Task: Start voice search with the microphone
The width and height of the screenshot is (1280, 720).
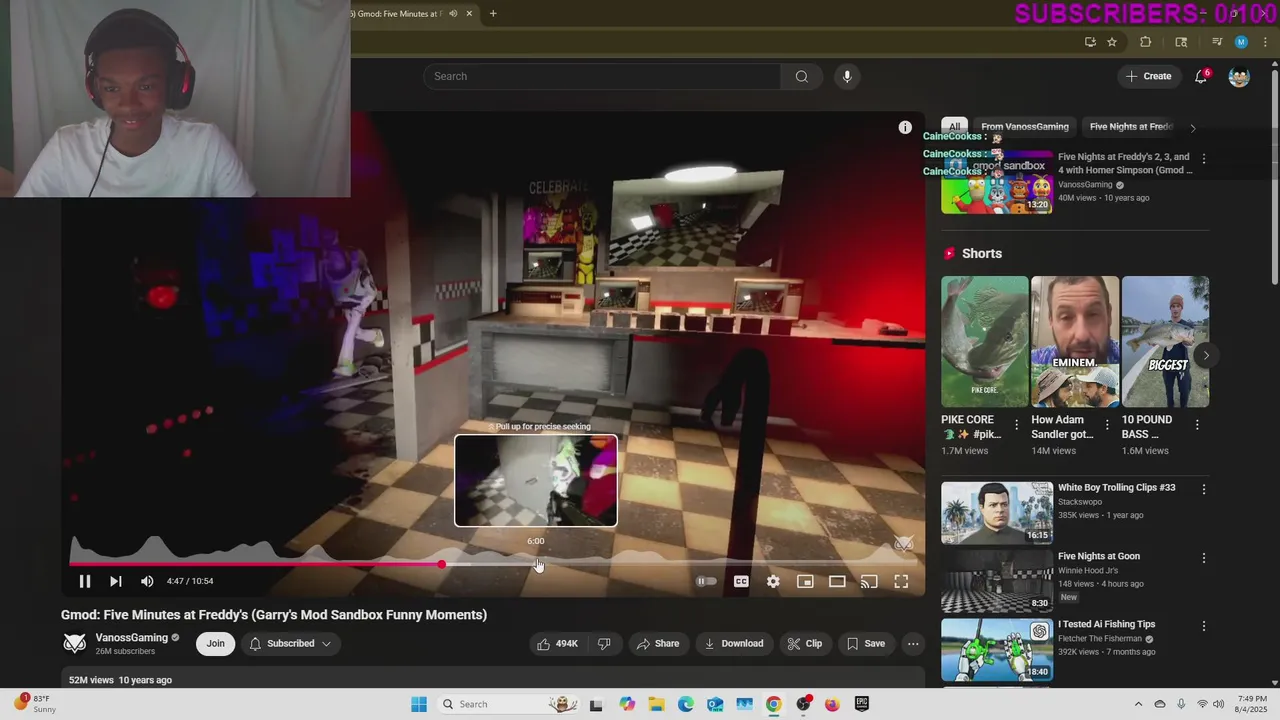Action: (x=847, y=76)
